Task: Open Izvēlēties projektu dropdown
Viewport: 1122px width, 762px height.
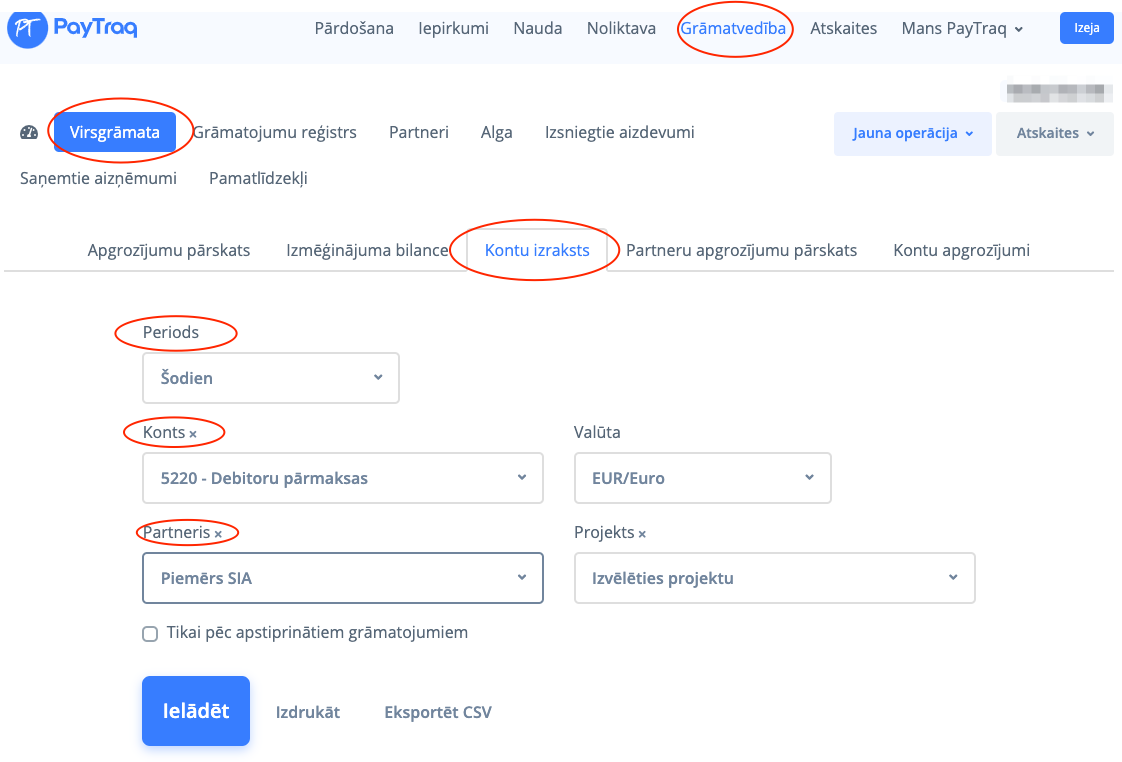Action: click(774, 578)
